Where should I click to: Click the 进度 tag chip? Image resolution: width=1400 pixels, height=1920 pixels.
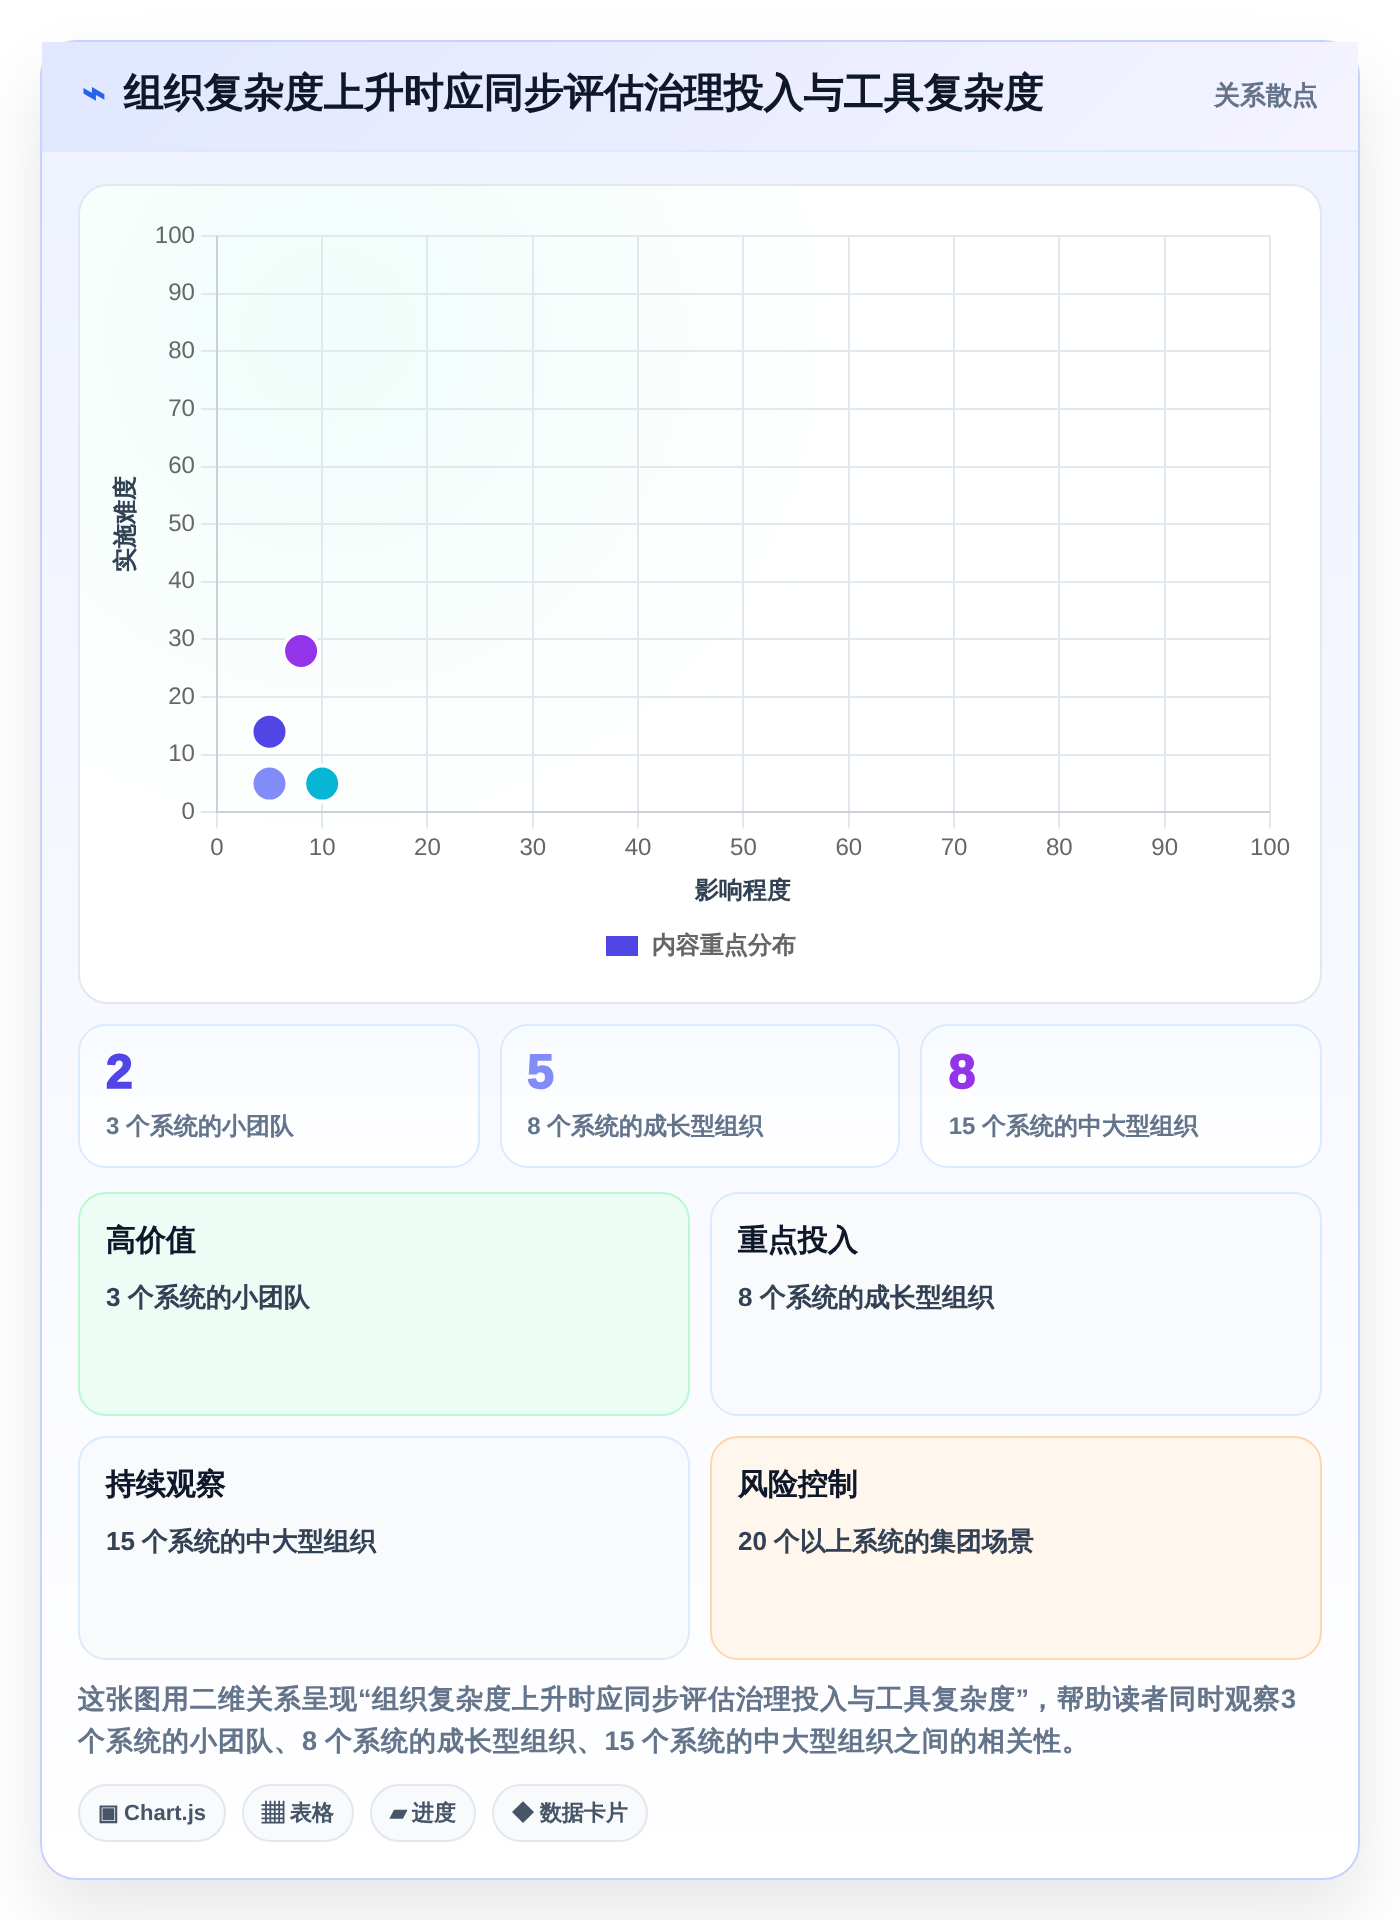pos(423,1813)
